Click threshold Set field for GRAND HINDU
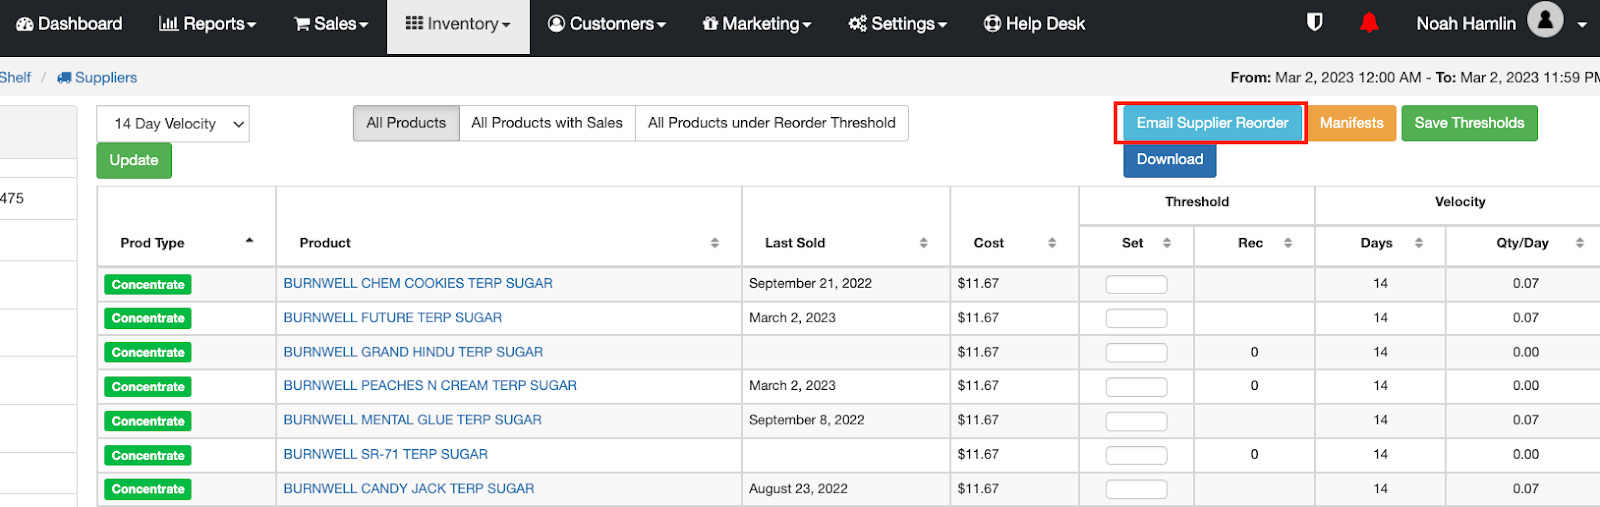Image resolution: width=1600 pixels, height=507 pixels. tap(1136, 352)
